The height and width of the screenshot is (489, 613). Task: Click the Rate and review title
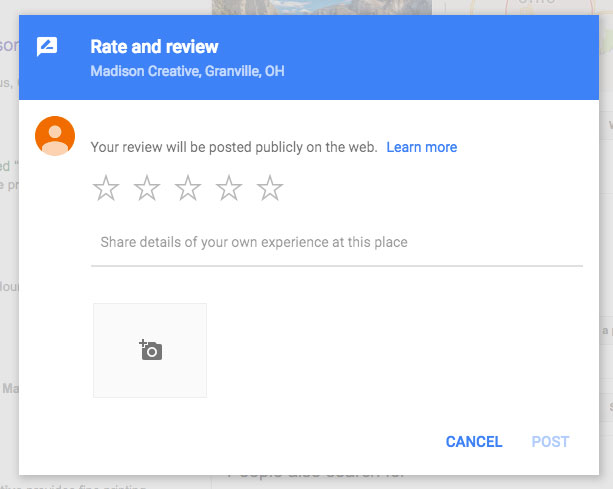point(154,46)
